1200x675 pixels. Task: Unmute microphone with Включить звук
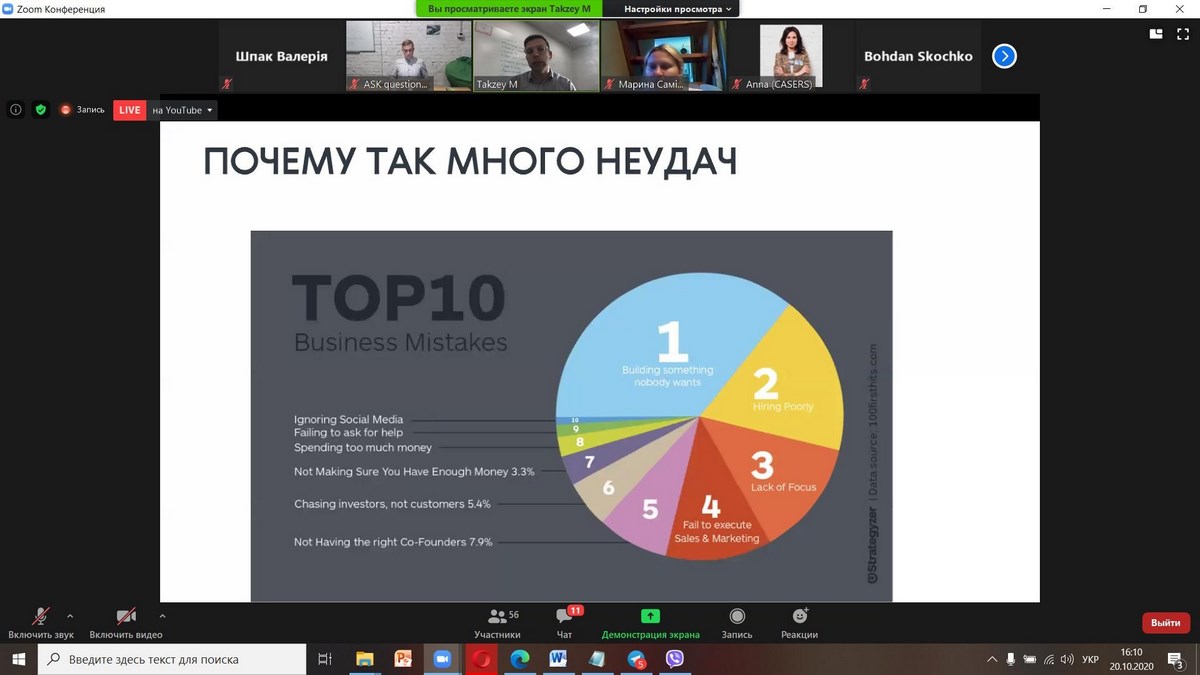click(41, 622)
